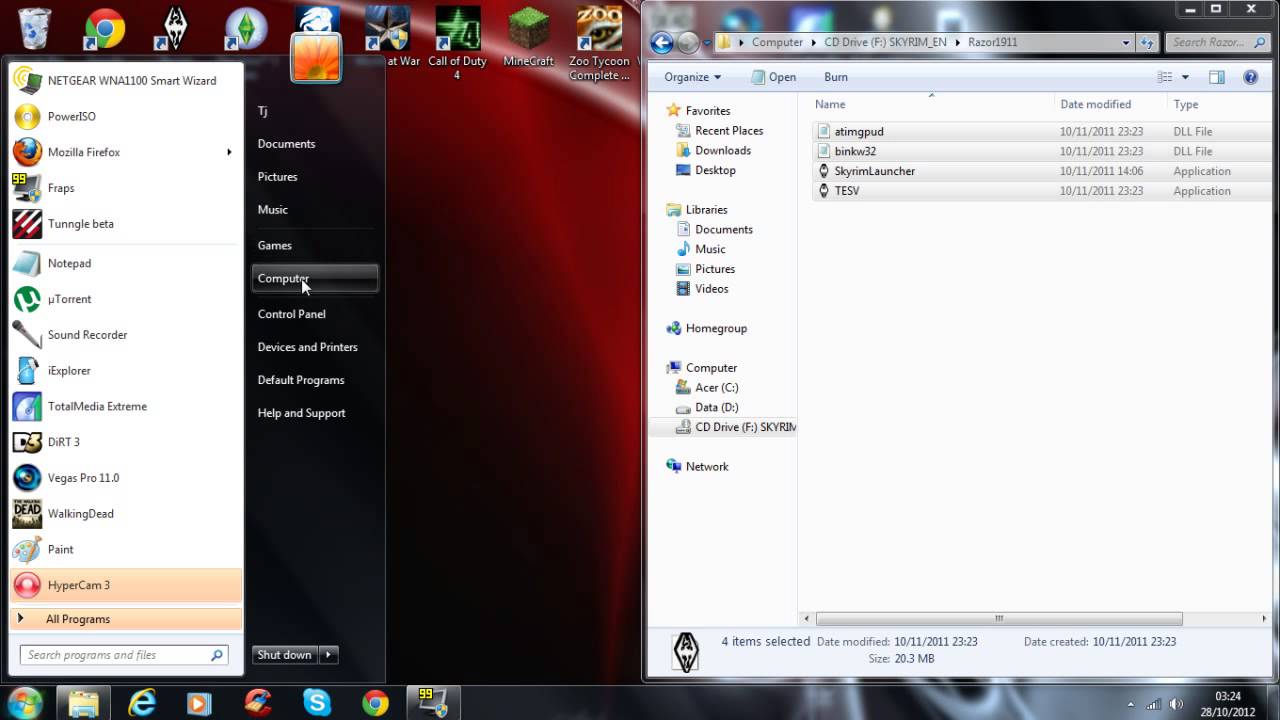Open Paint from Start menu
The width and height of the screenshot is (1280, 720).
pos(126,550)
